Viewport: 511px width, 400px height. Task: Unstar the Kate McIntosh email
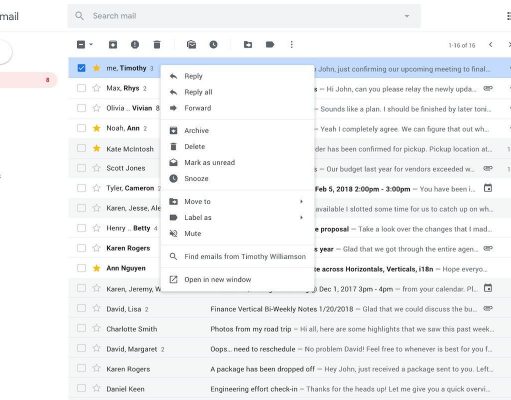[x=96, y=148]
